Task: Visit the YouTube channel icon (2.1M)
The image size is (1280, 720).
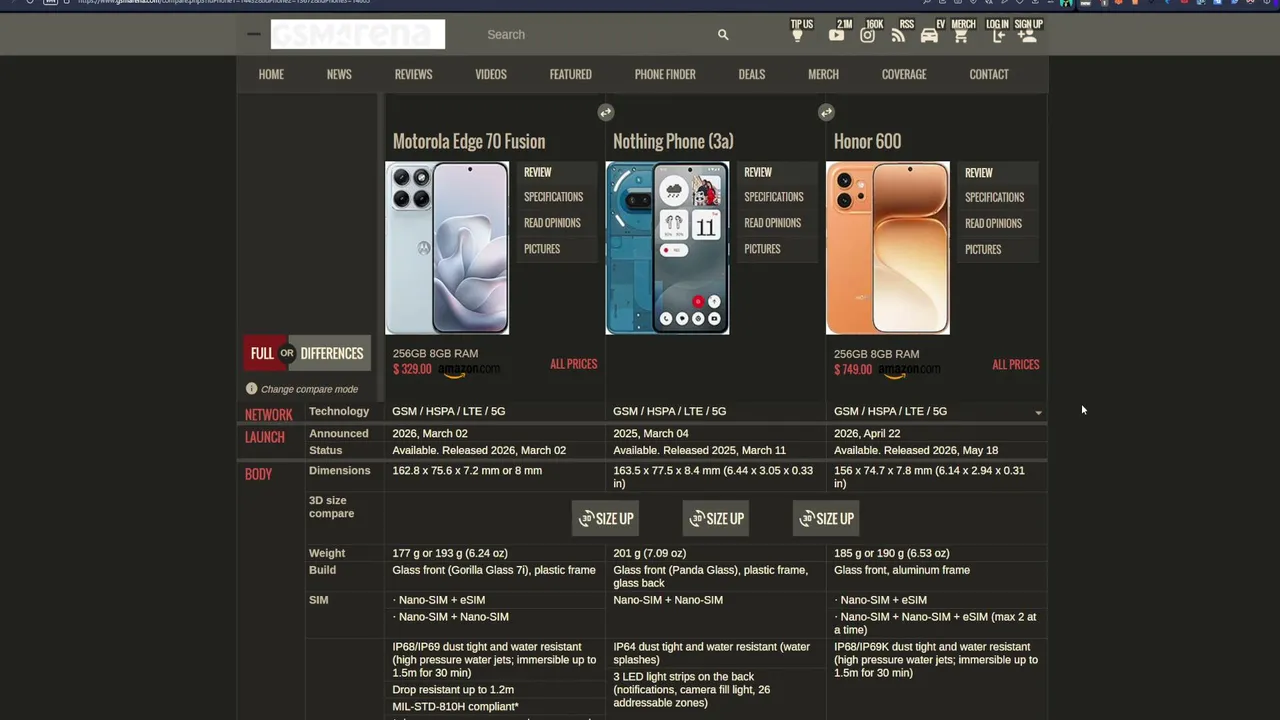Action: coord(836,36)
